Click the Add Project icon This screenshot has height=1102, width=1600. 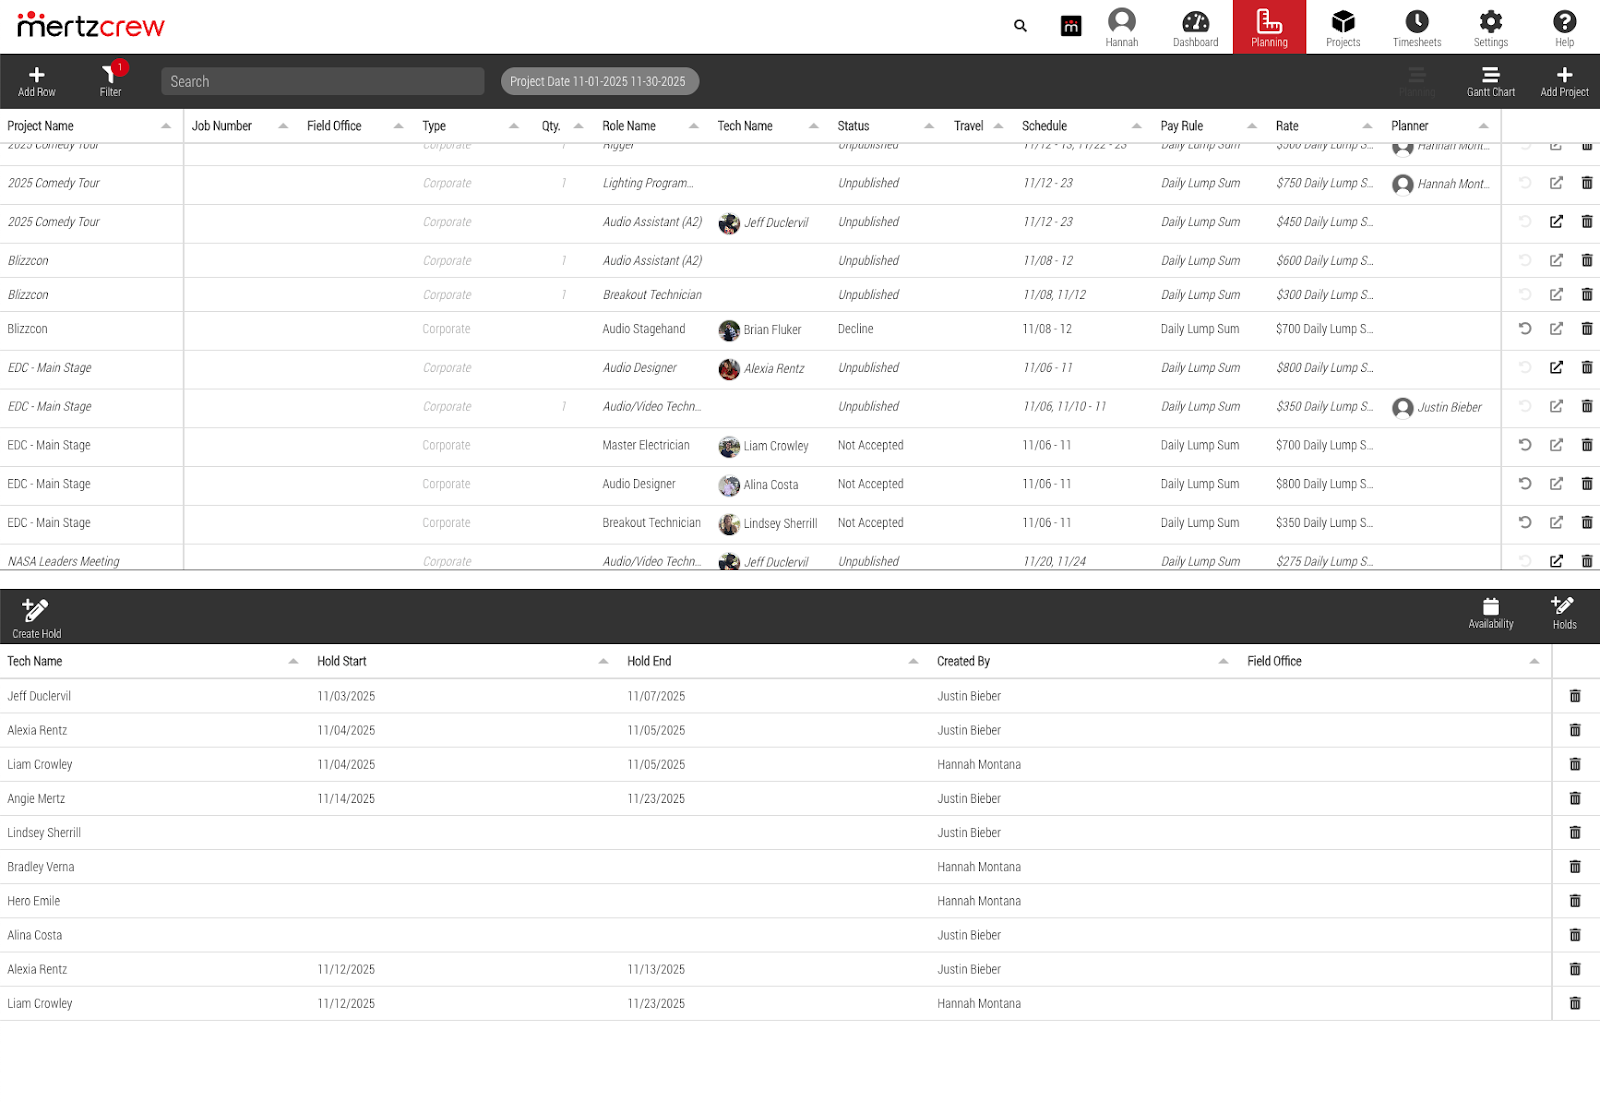pos(1564,76)
